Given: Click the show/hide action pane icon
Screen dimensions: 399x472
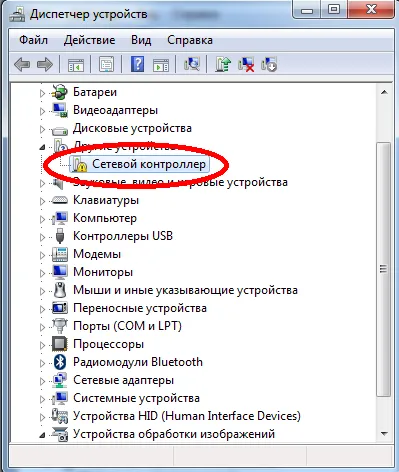Looking at the screenshot, I should [x=161, y=64].
